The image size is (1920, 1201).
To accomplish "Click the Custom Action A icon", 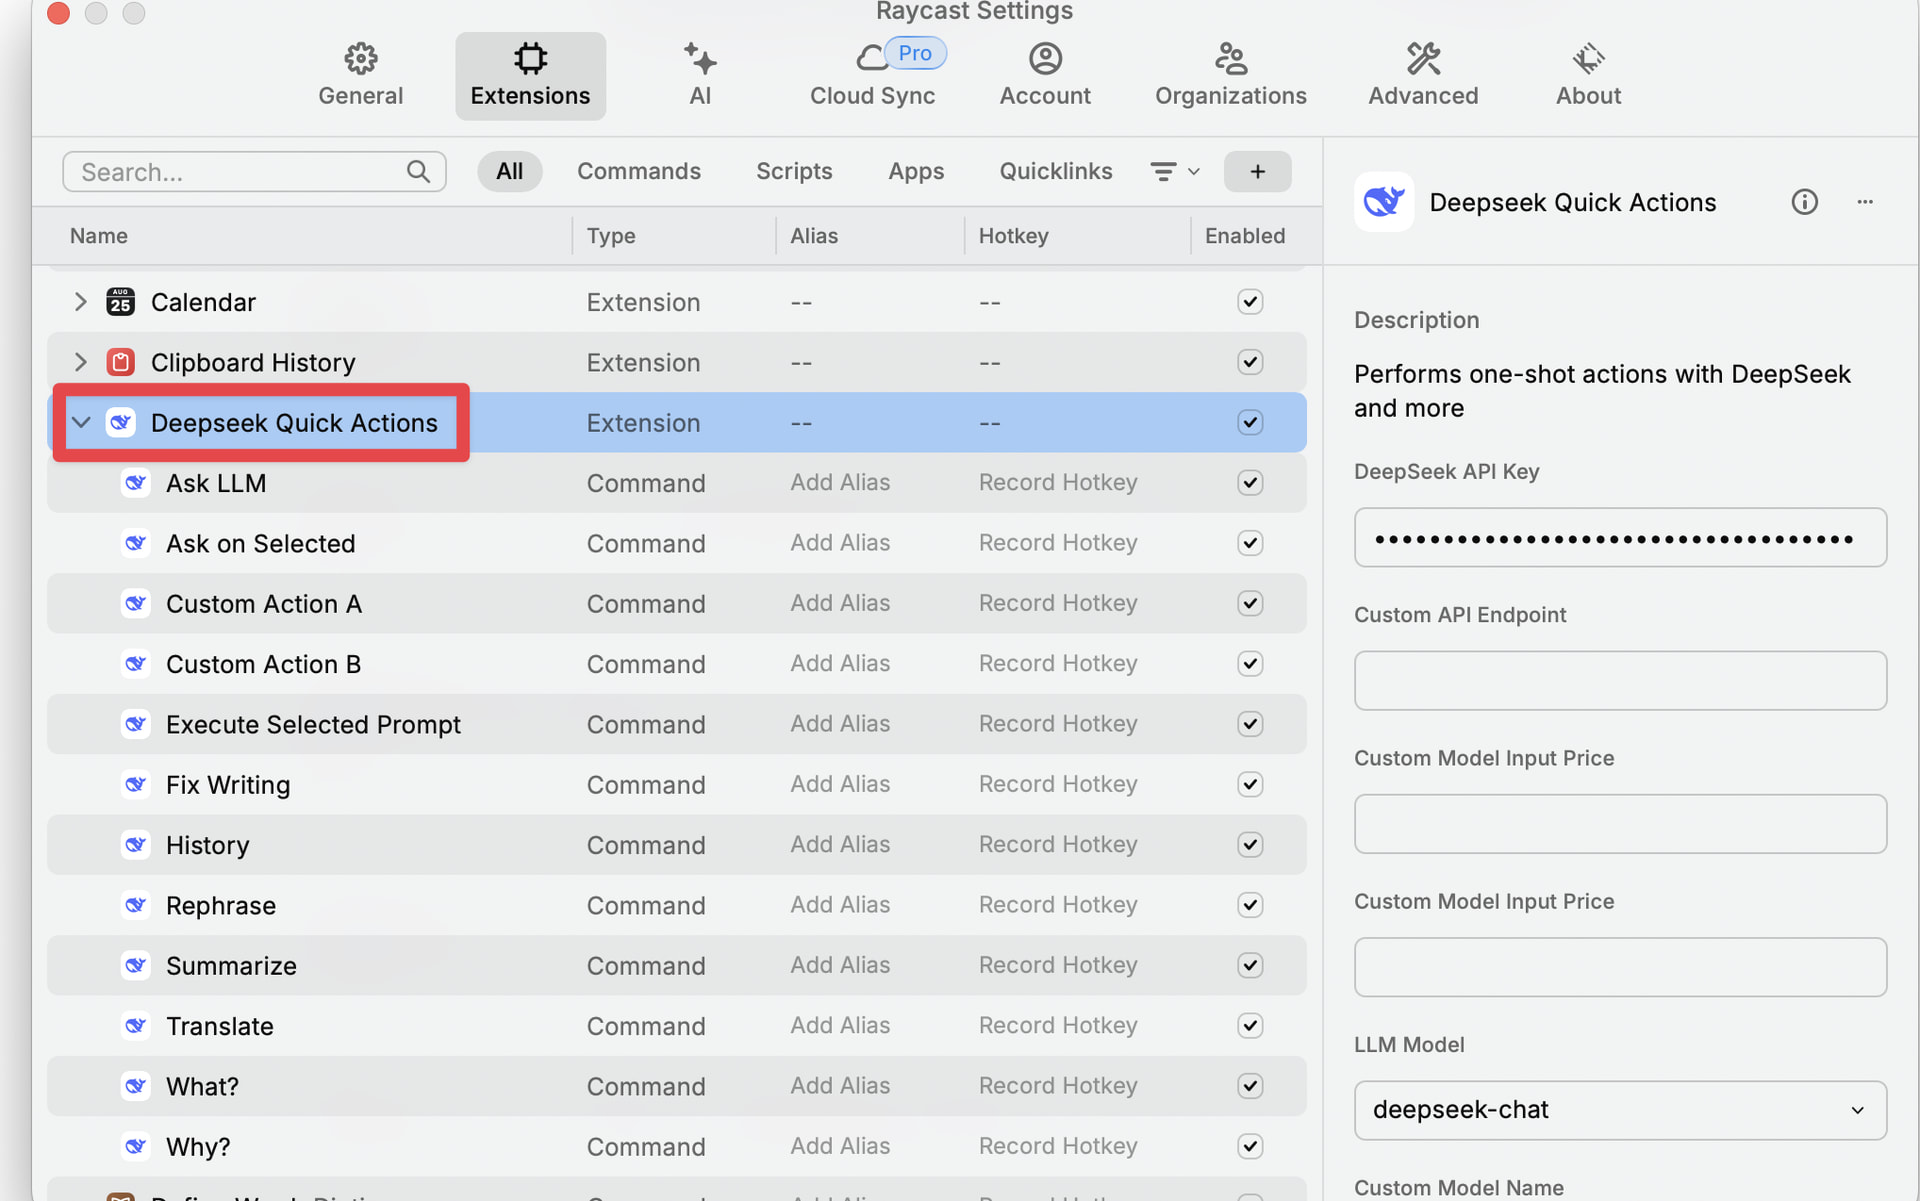I will (x=136, y=603).
